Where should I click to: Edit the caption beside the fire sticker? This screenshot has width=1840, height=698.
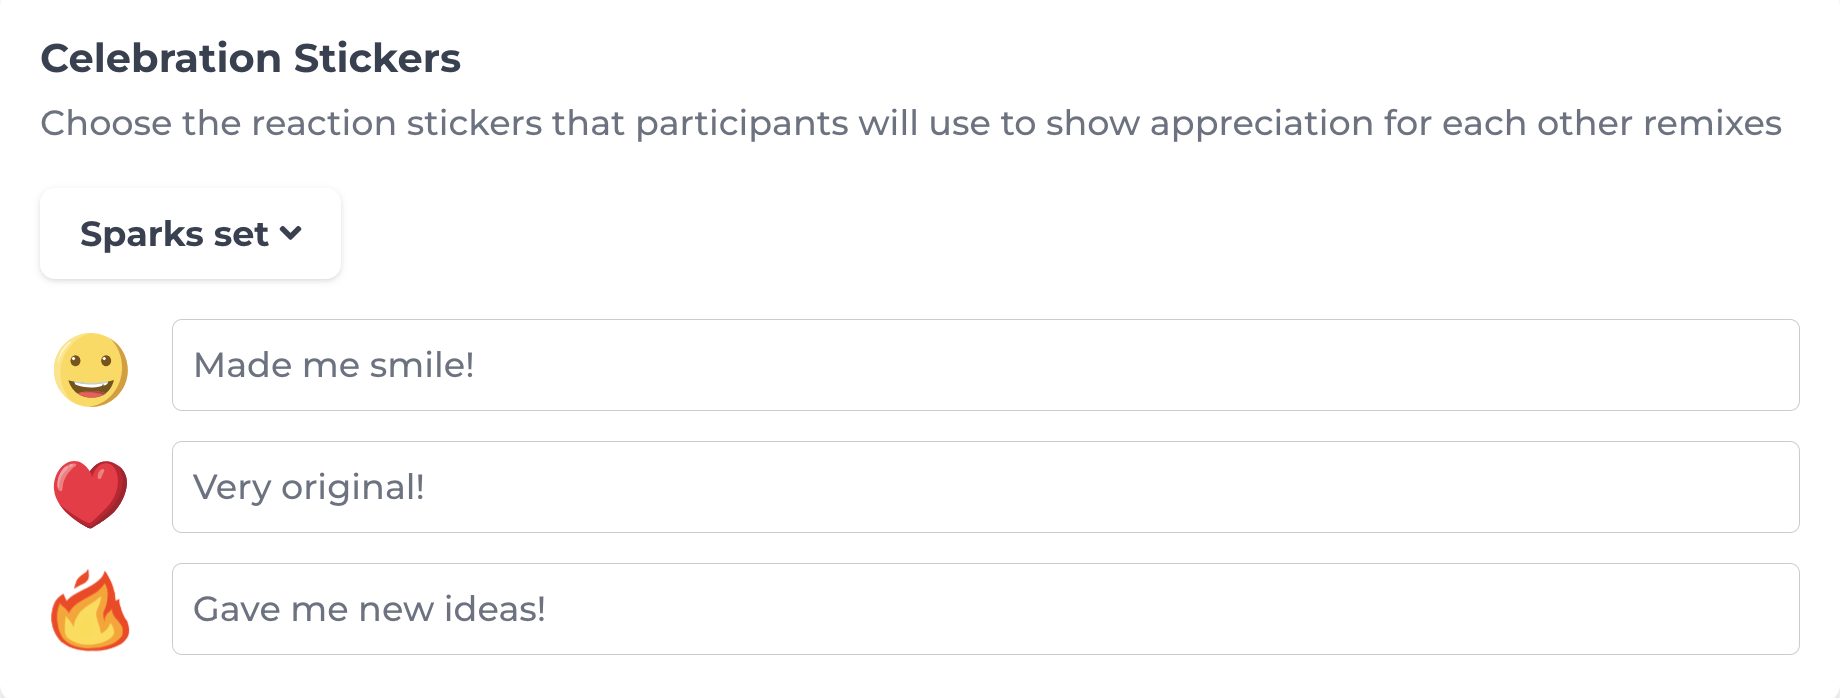(985, 609)
